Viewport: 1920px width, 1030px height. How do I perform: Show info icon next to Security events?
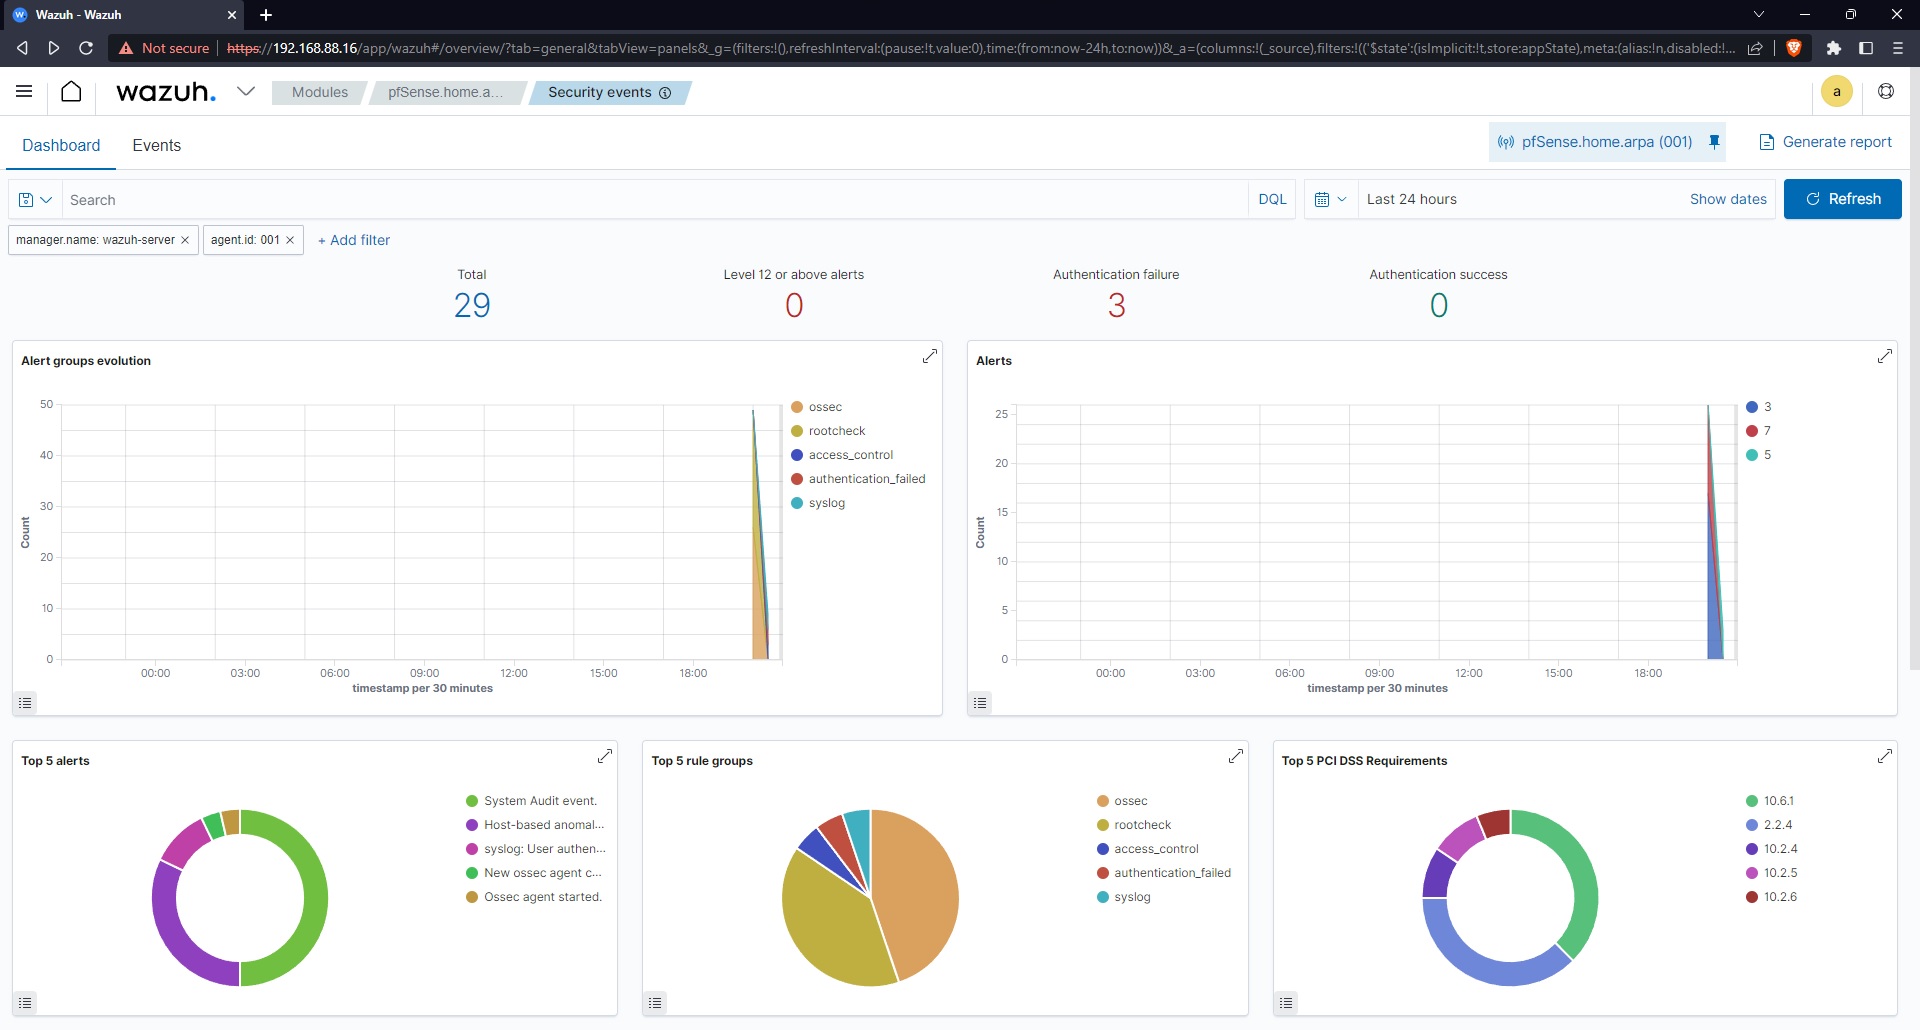[x=665, y=92]
